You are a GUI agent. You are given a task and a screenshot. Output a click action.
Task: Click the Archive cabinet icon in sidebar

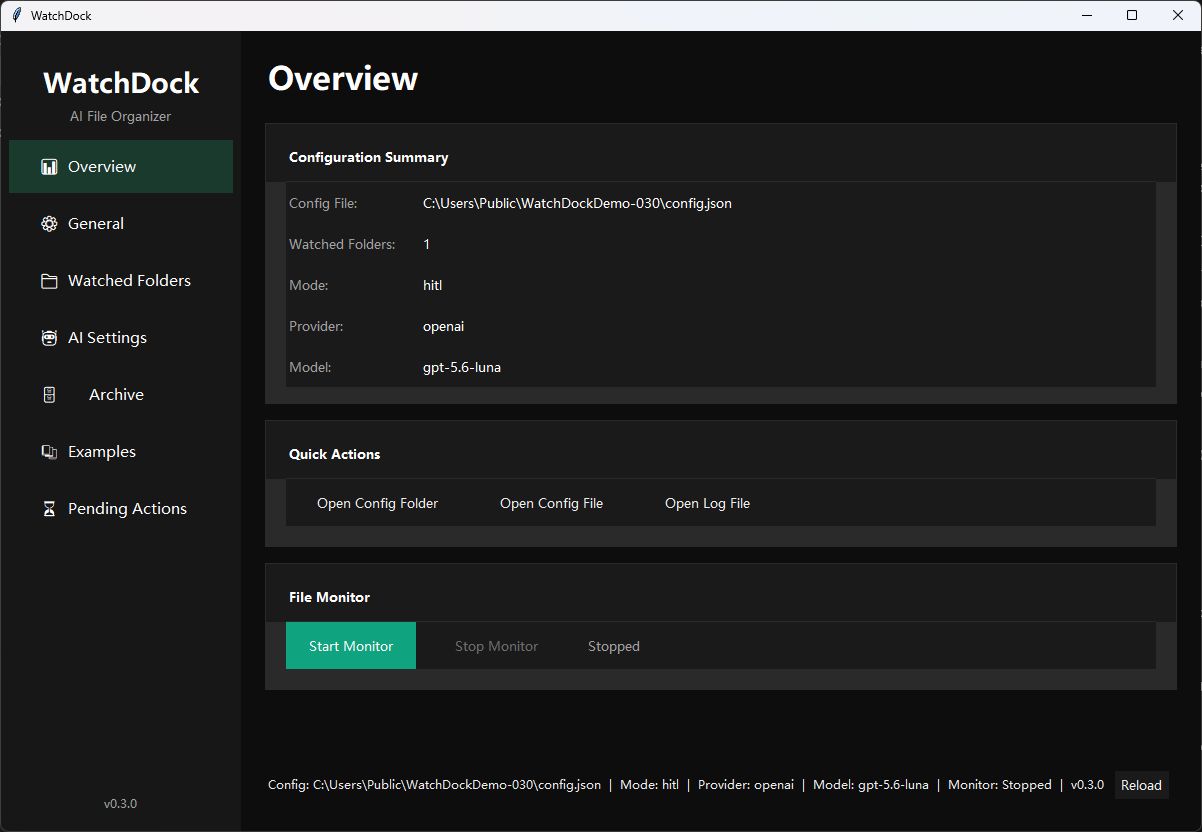click(49, 395)
